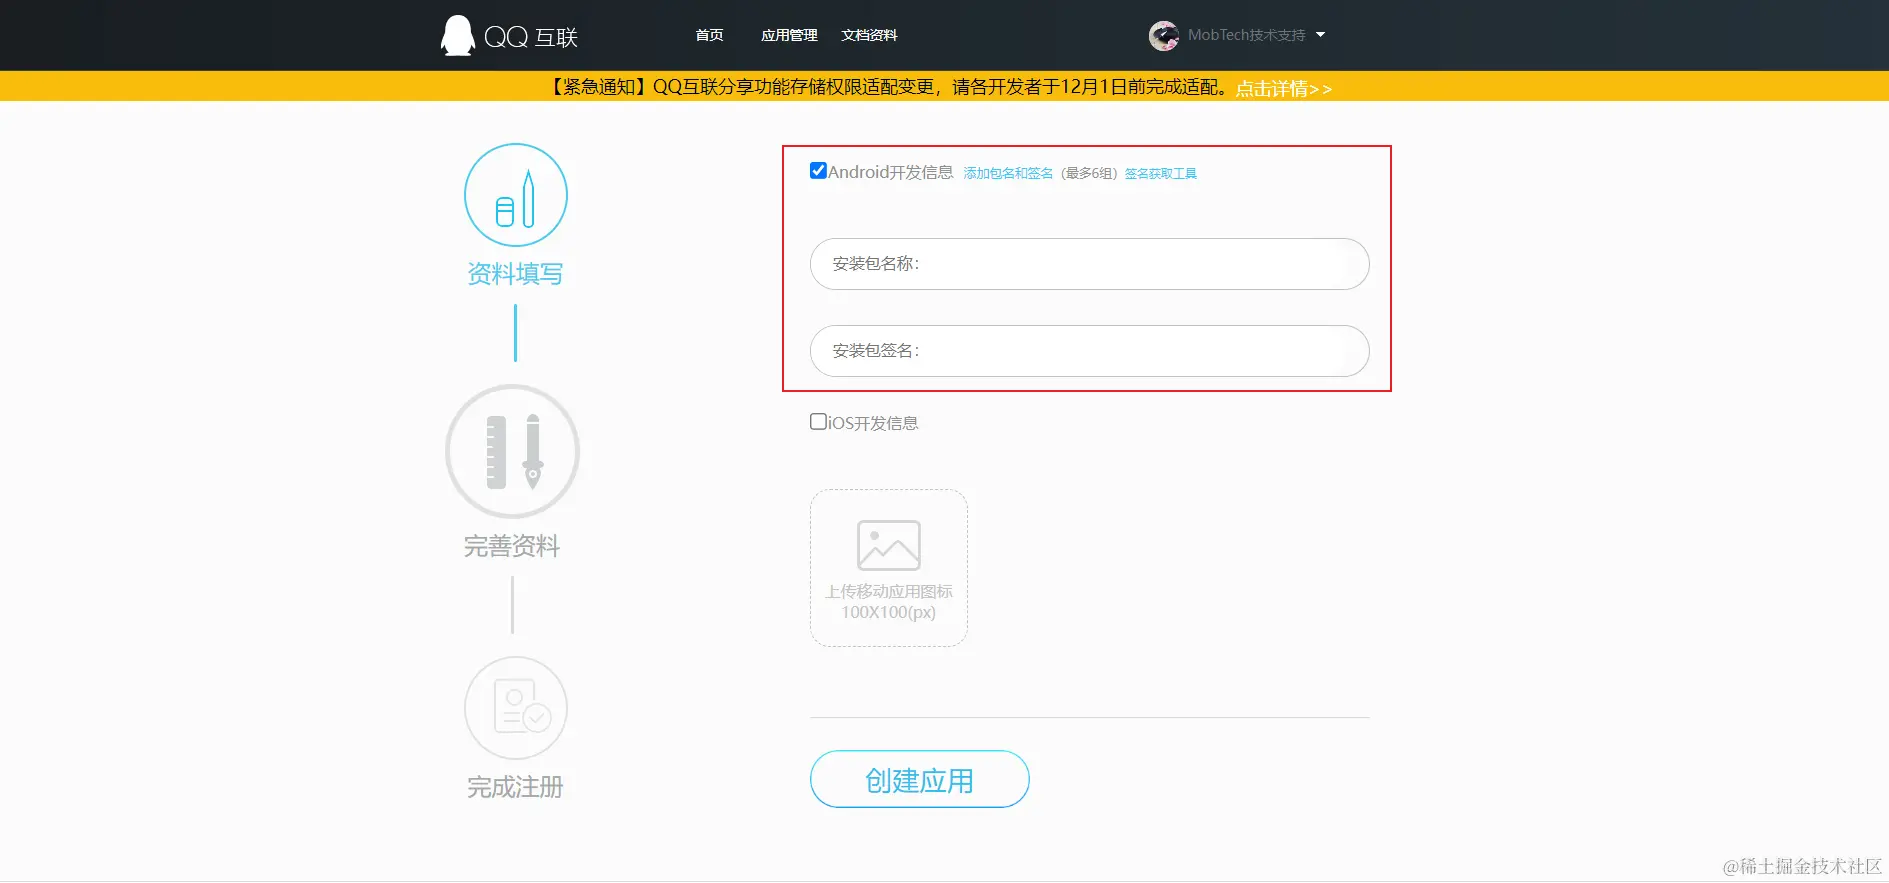
Task: Click the 完成注册 step label
Action: [515, 787]
